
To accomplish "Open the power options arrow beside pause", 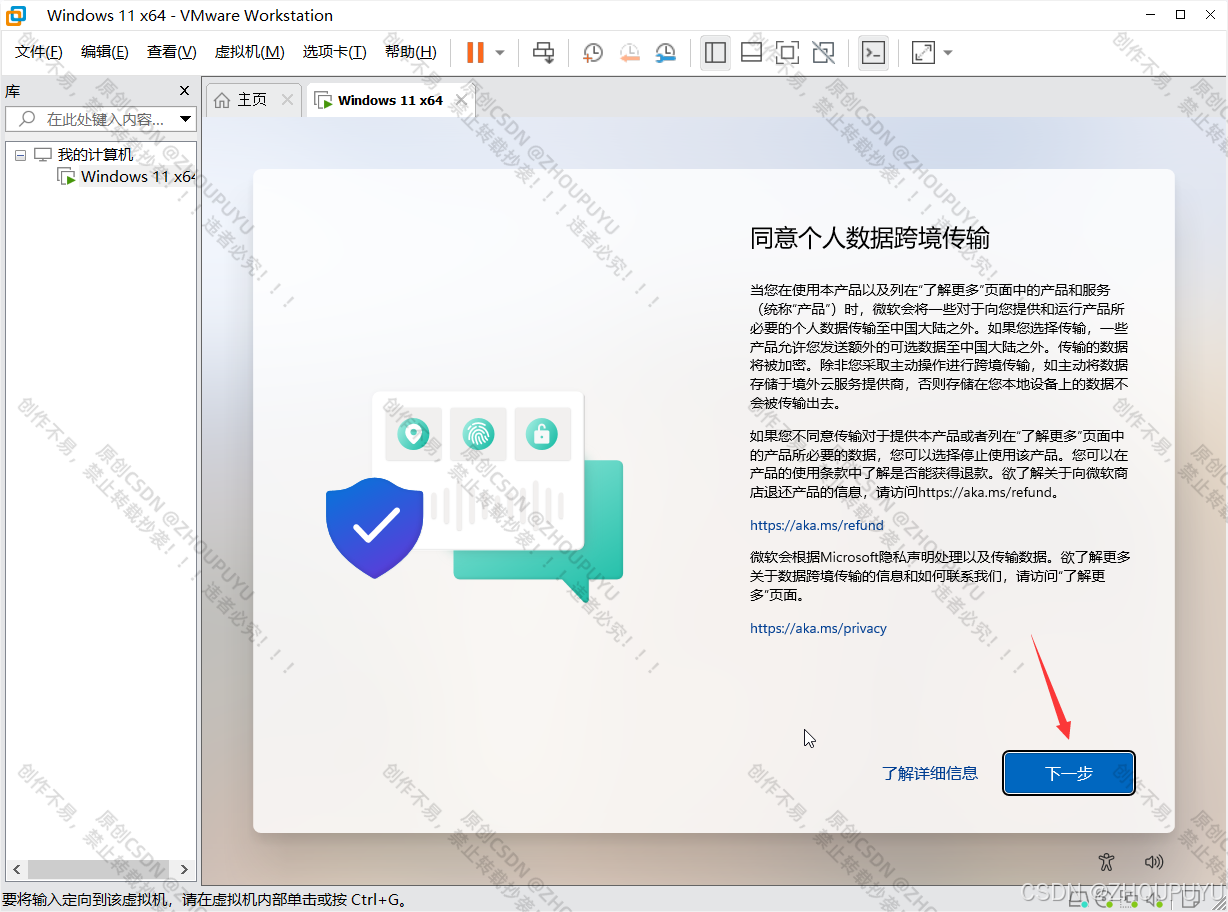I will (x=500, y=53).
